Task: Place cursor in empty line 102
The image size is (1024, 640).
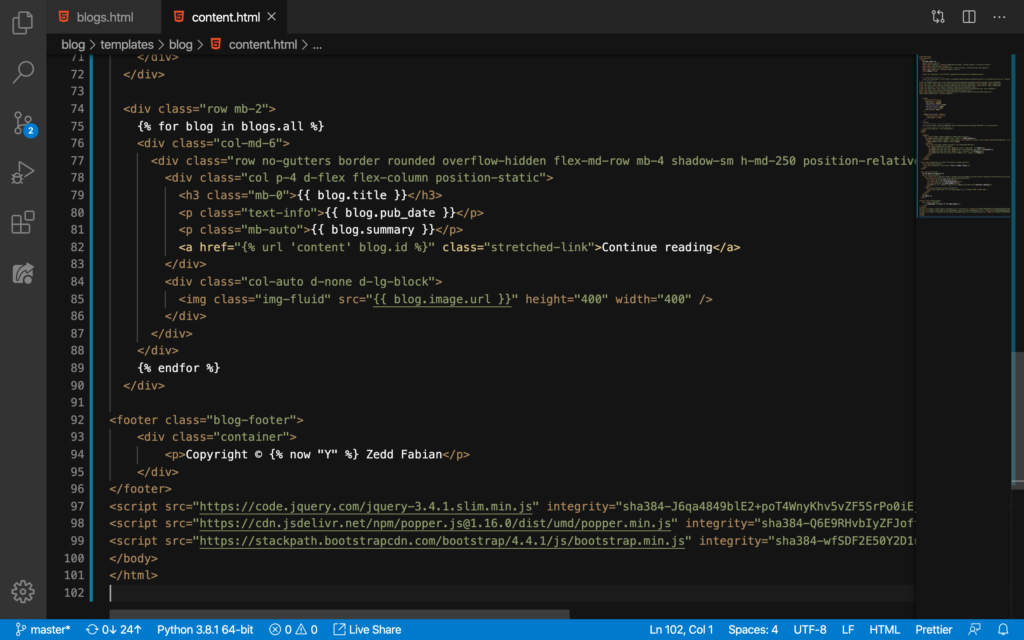Action: 512,593
